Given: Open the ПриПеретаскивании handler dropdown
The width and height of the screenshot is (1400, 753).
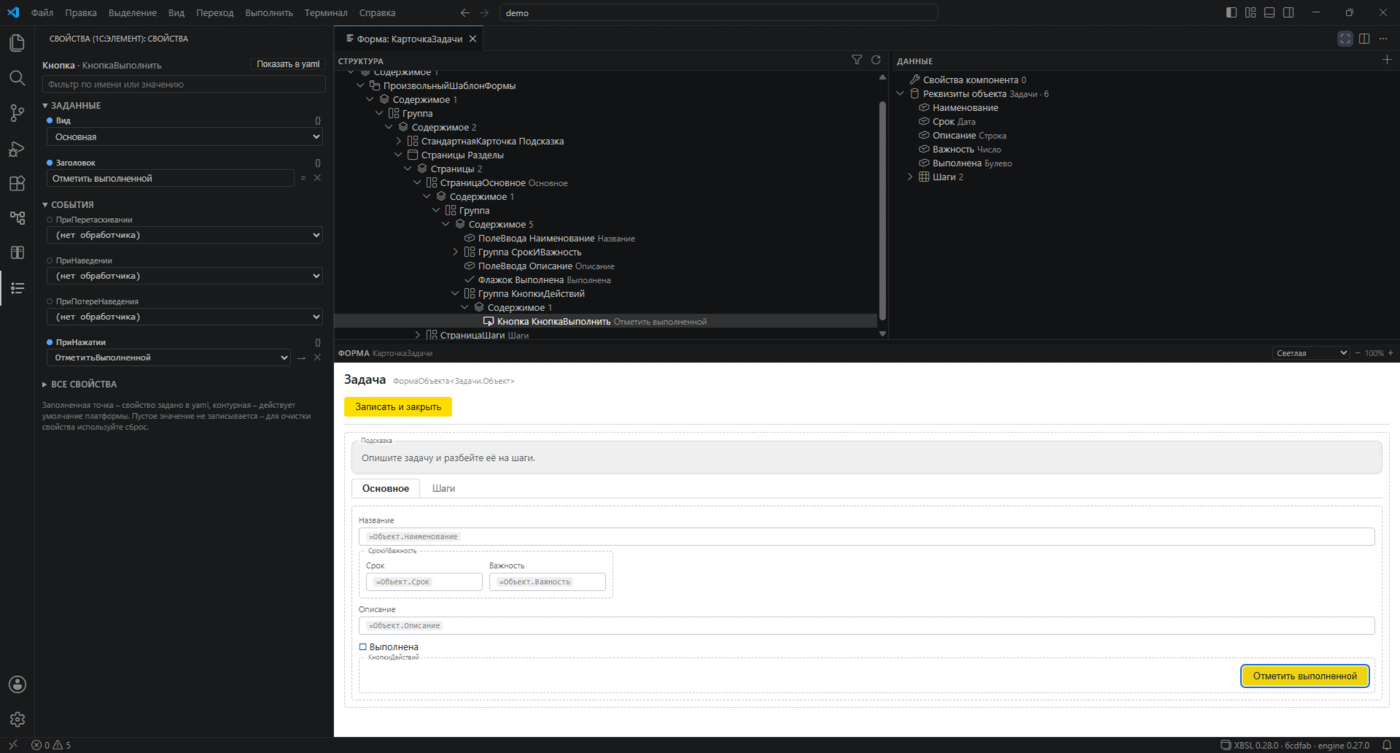Looking at the screenshot, I should tap(184, 235).
